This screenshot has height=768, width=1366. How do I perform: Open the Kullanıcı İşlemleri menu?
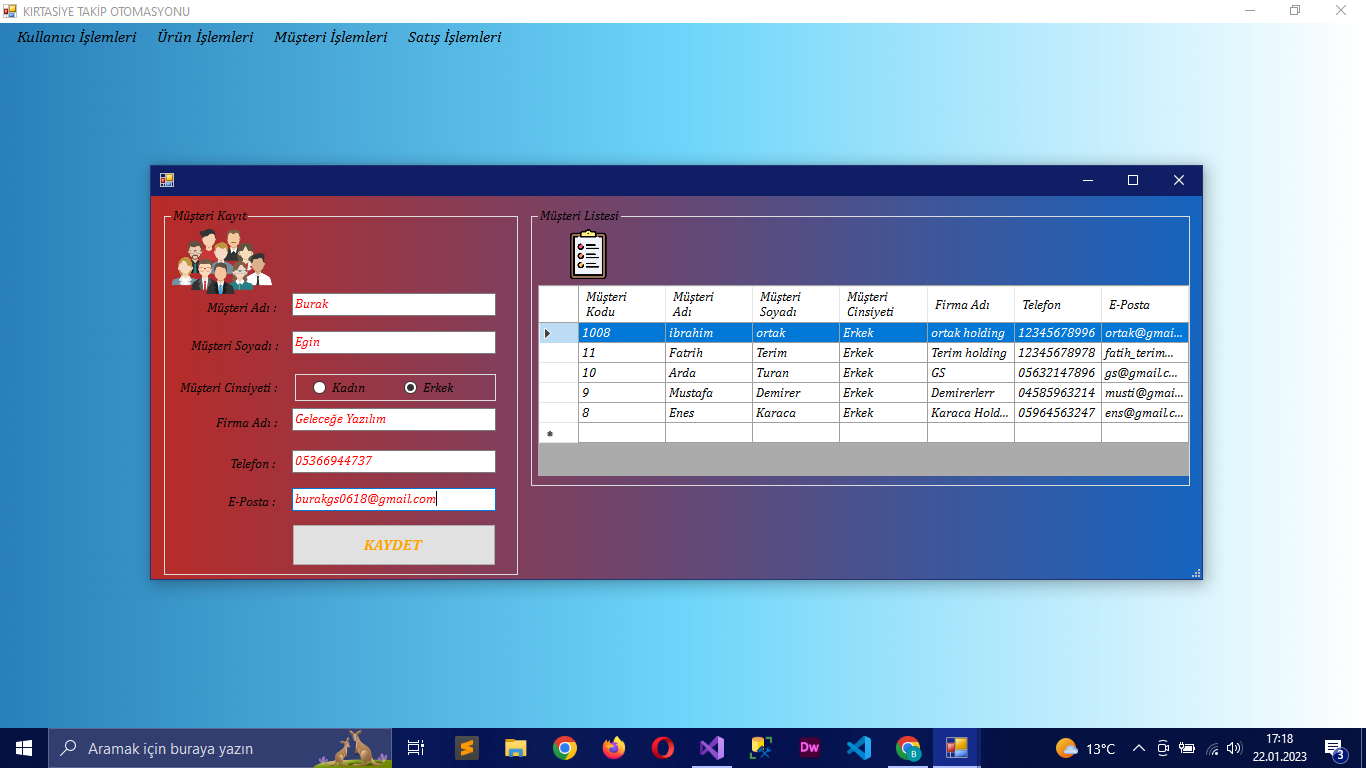[77, 37]
